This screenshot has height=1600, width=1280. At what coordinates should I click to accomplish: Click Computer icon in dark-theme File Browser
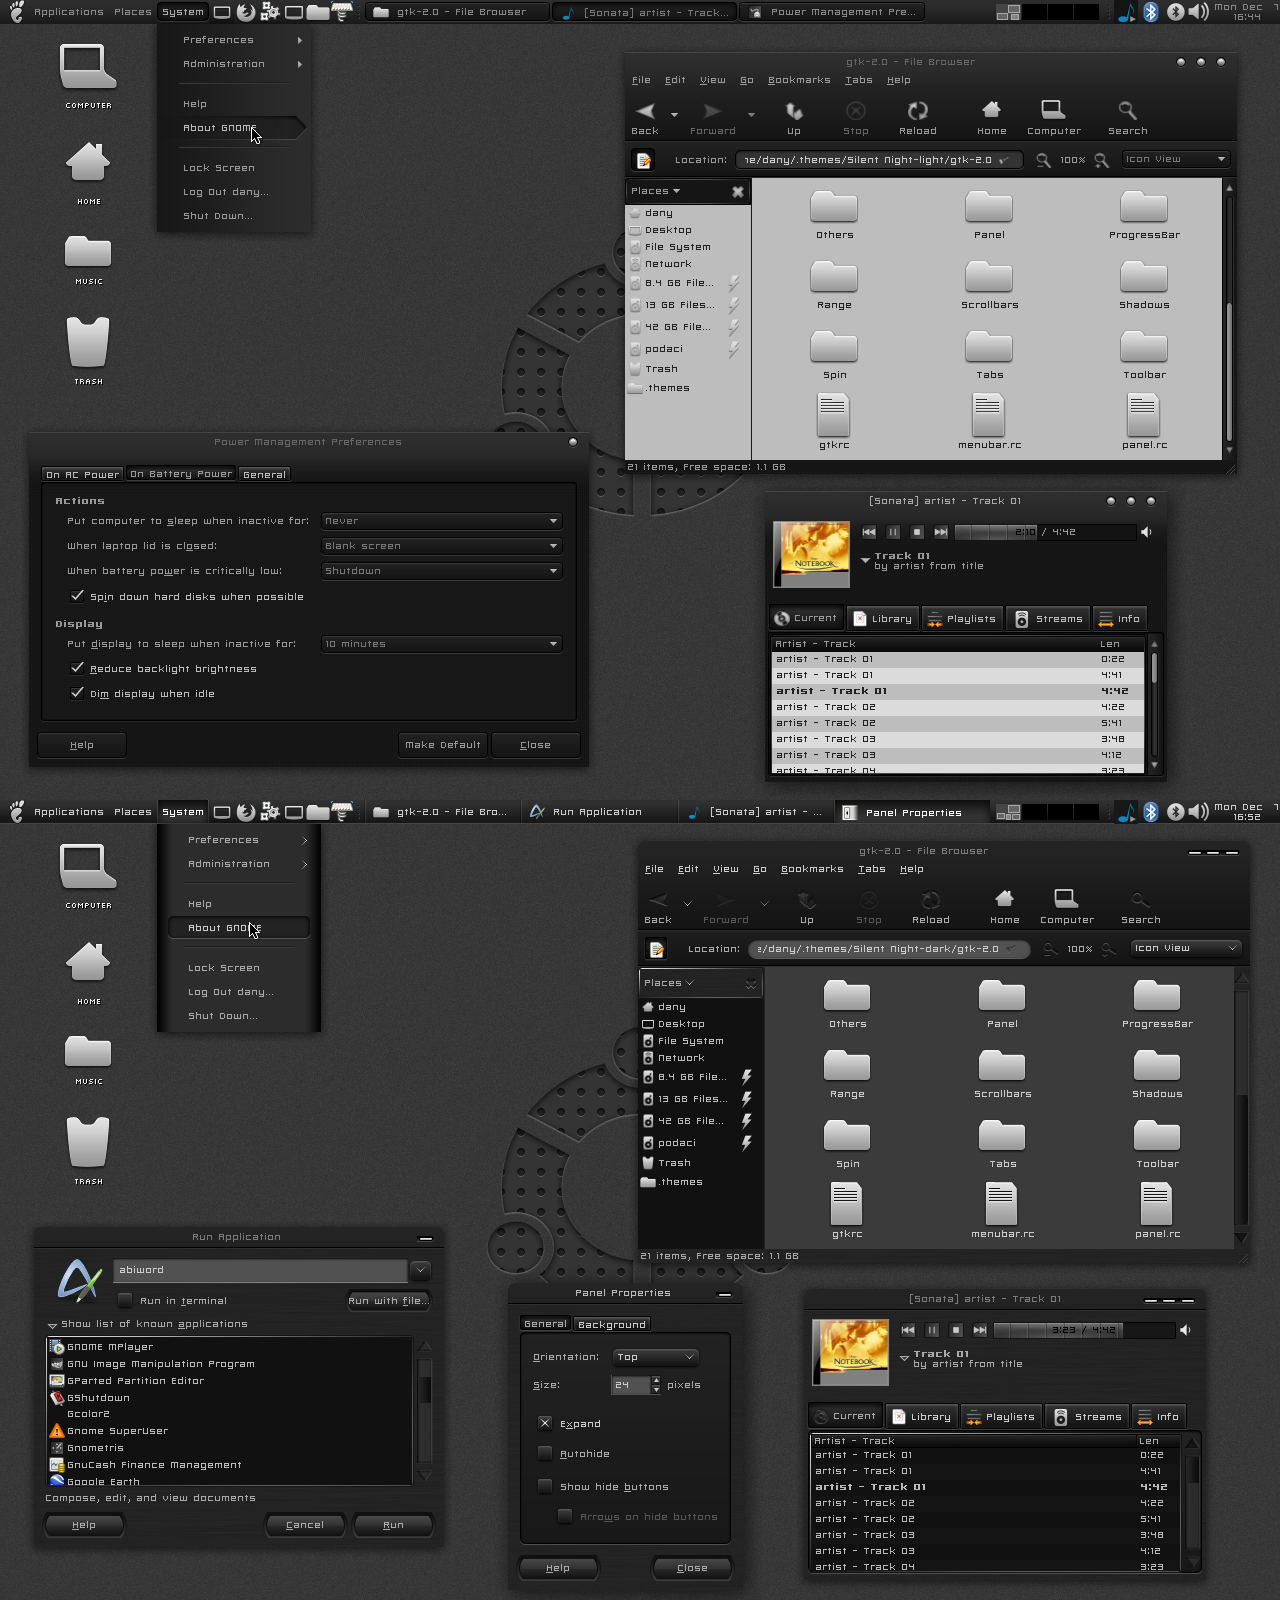pyautogui.click(x=1066, y=899)
